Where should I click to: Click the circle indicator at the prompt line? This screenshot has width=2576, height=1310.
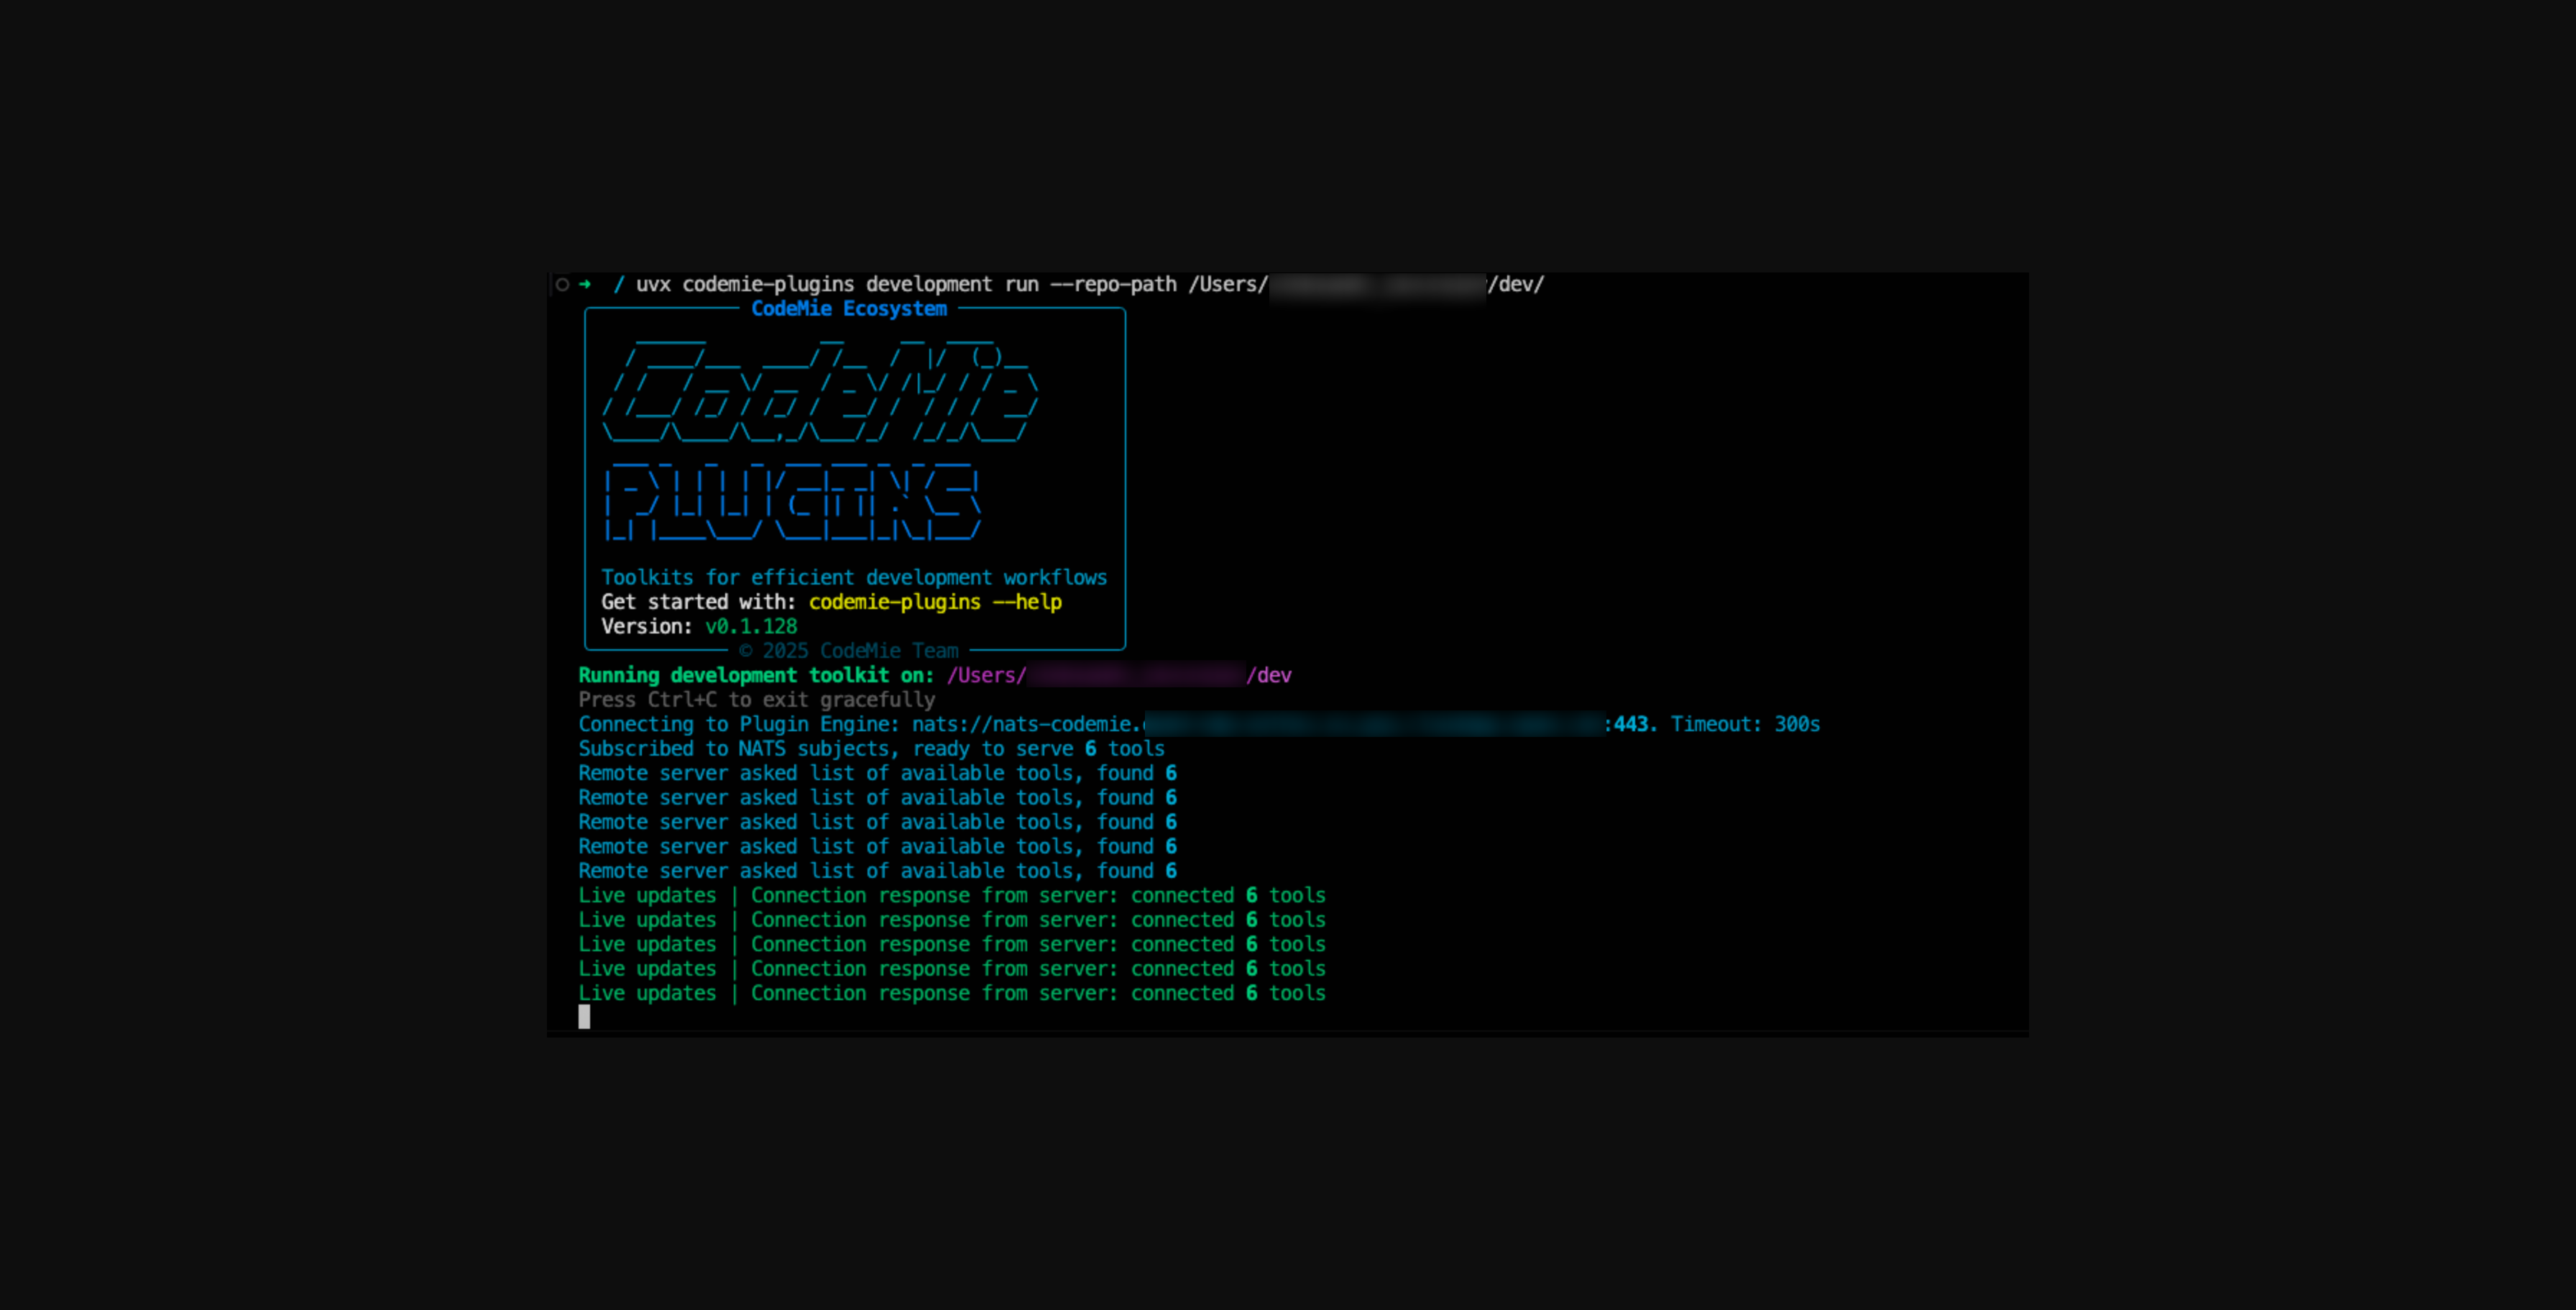coord(563,284)
